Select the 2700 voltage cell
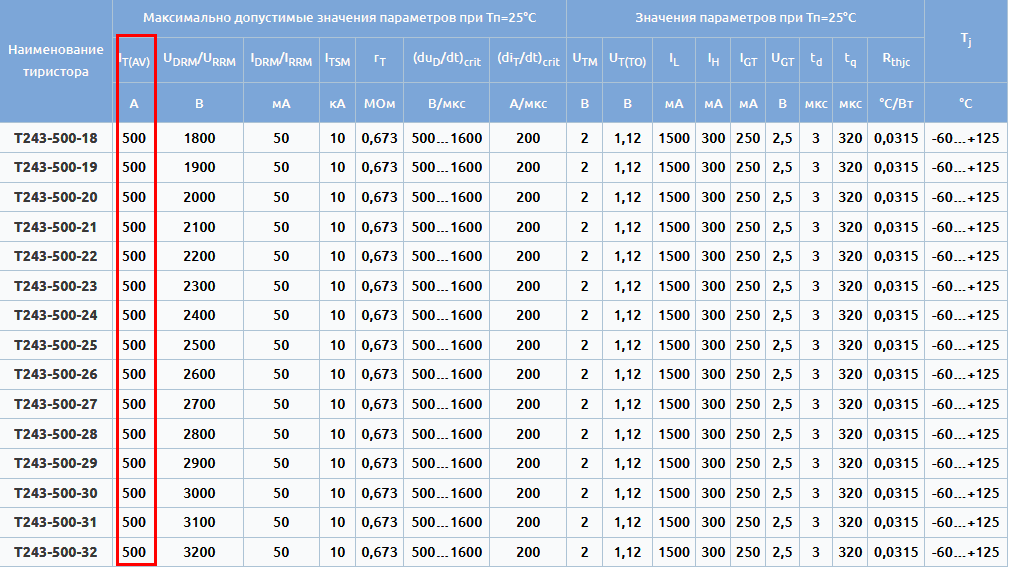This screenshot has height=569, width=1010. tap(199, 404)
